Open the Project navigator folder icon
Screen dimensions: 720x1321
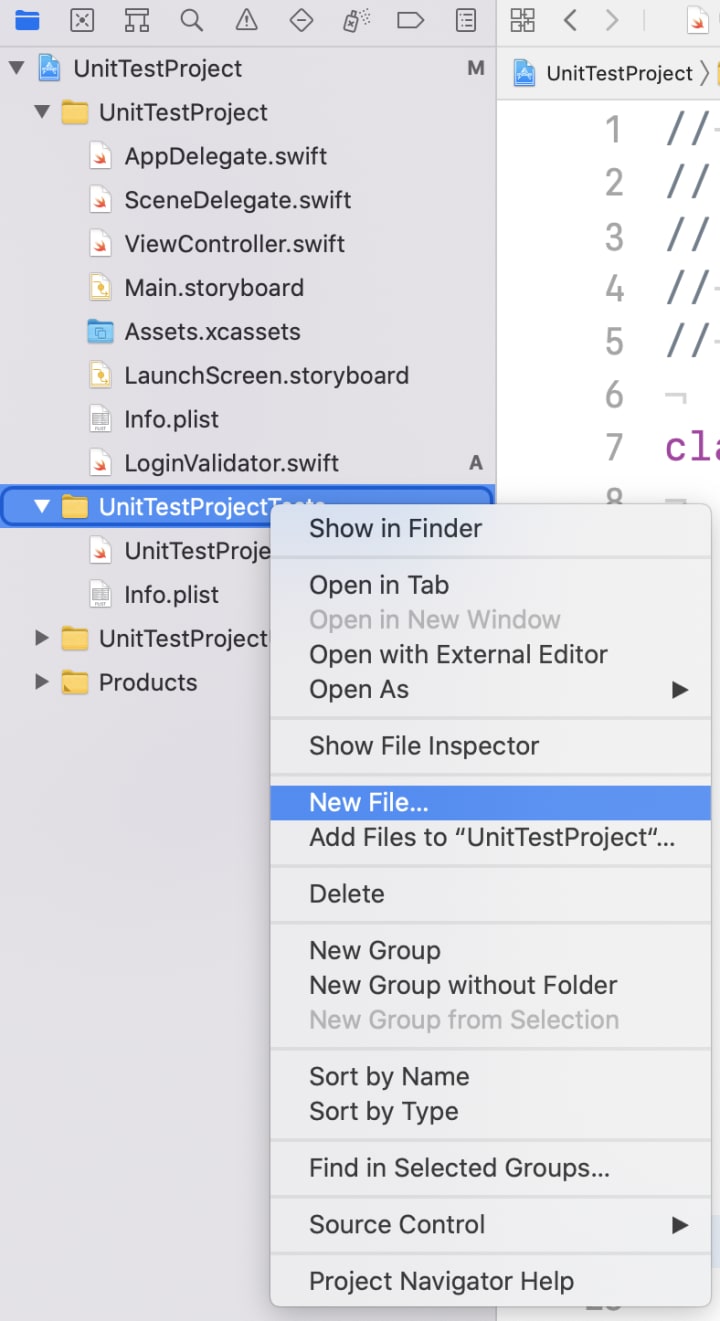(27, 20)
